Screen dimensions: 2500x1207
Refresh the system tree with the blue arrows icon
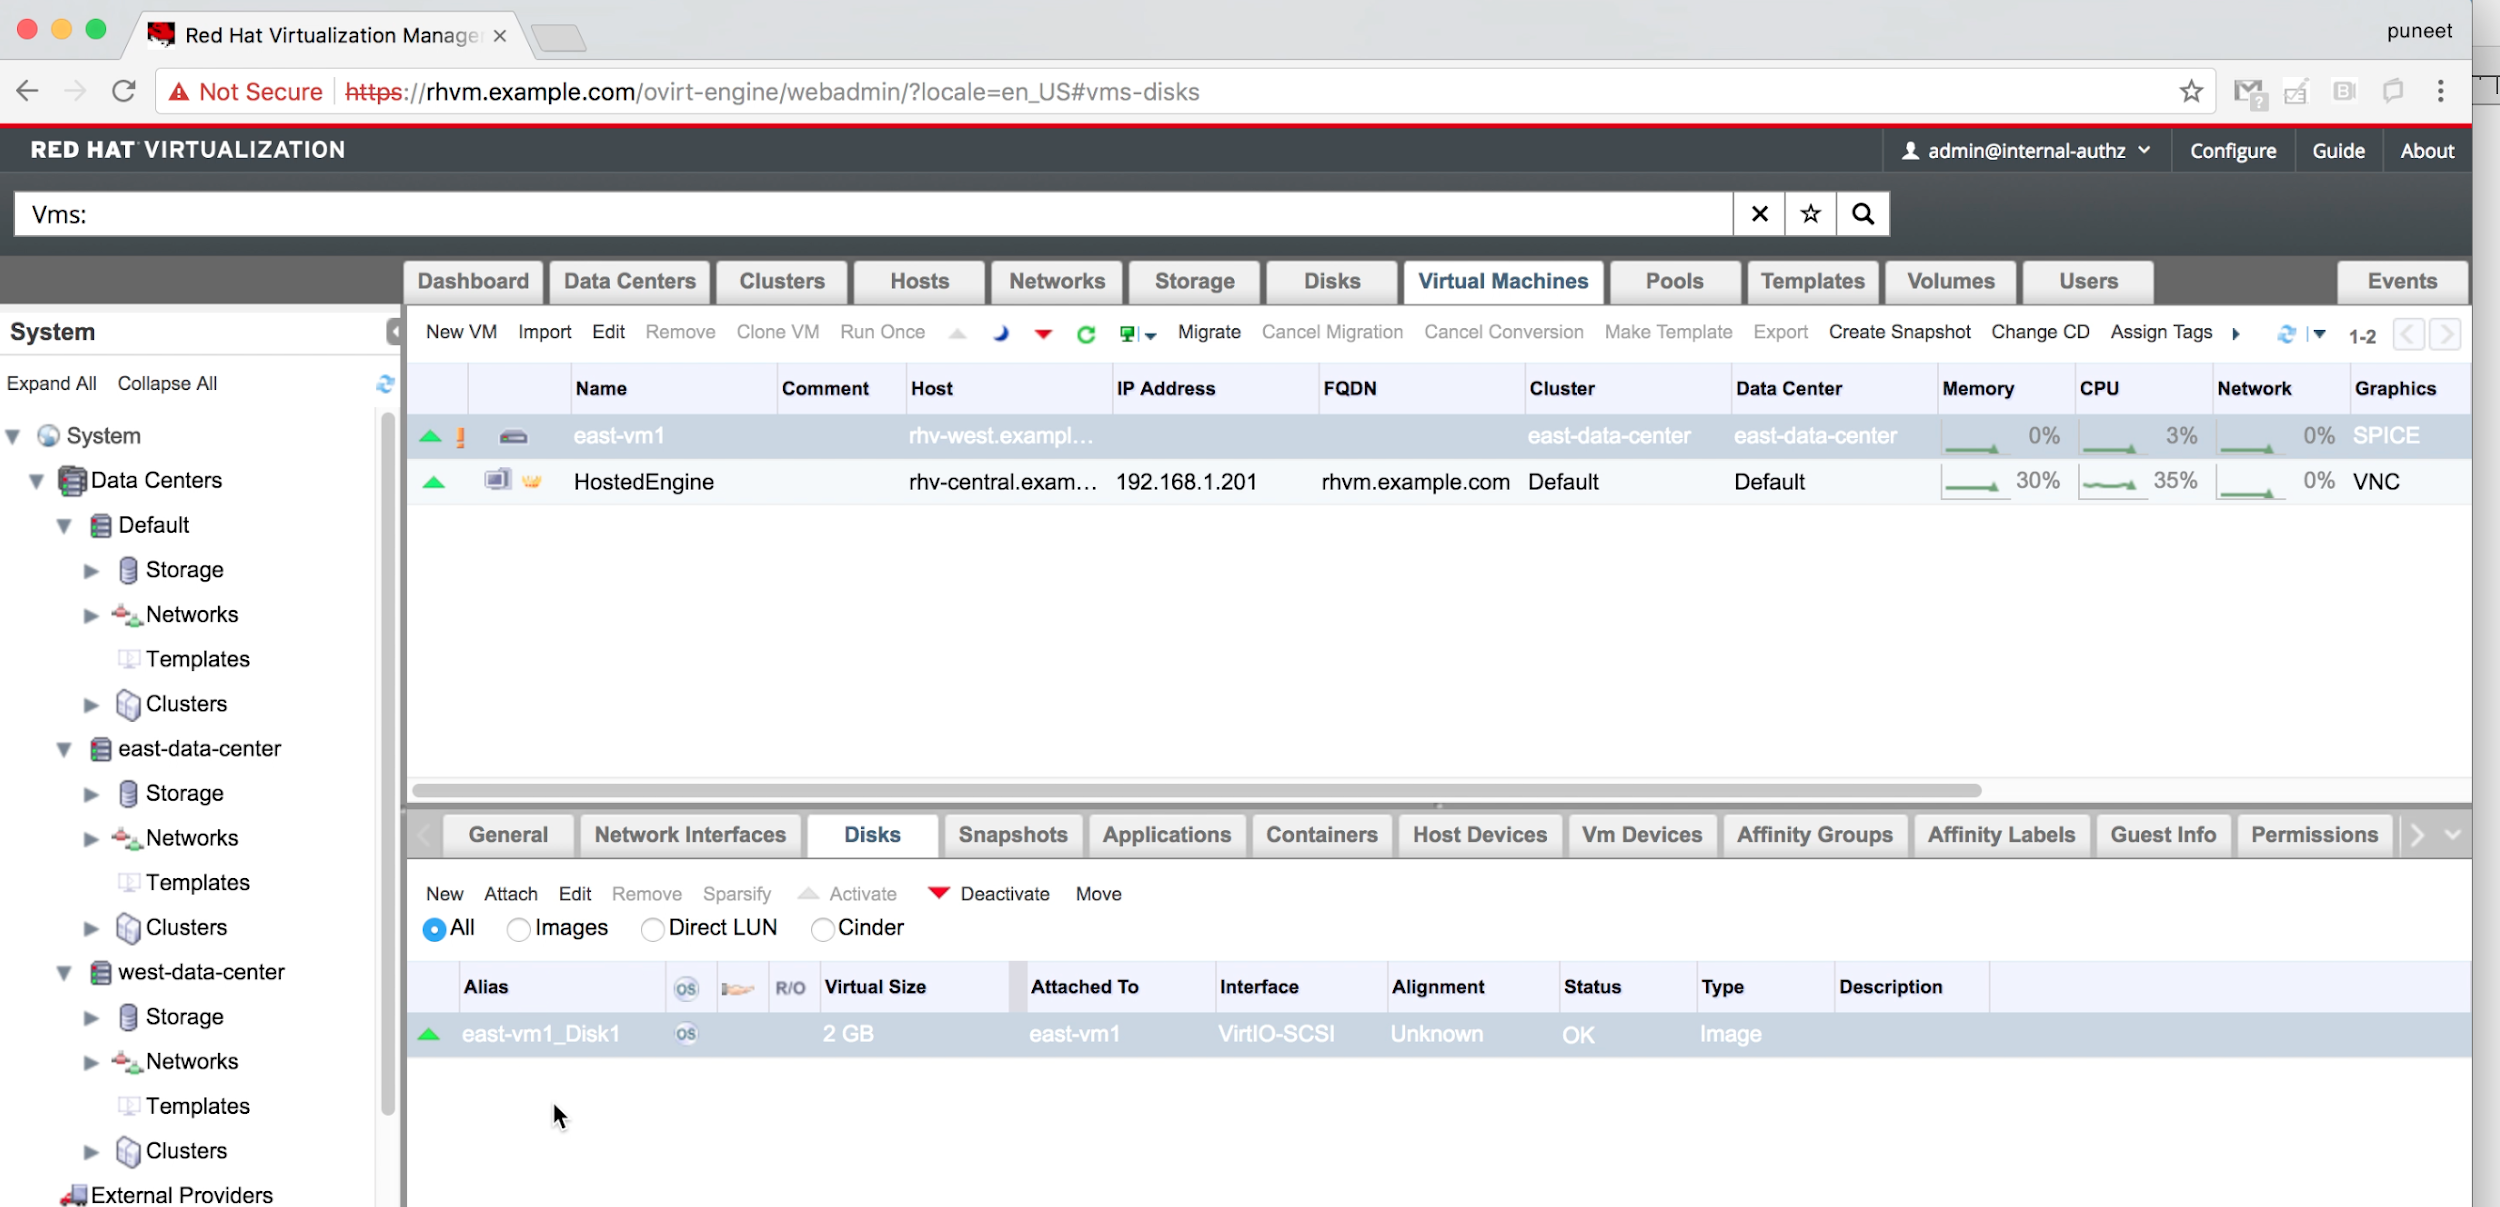point(385,384)
